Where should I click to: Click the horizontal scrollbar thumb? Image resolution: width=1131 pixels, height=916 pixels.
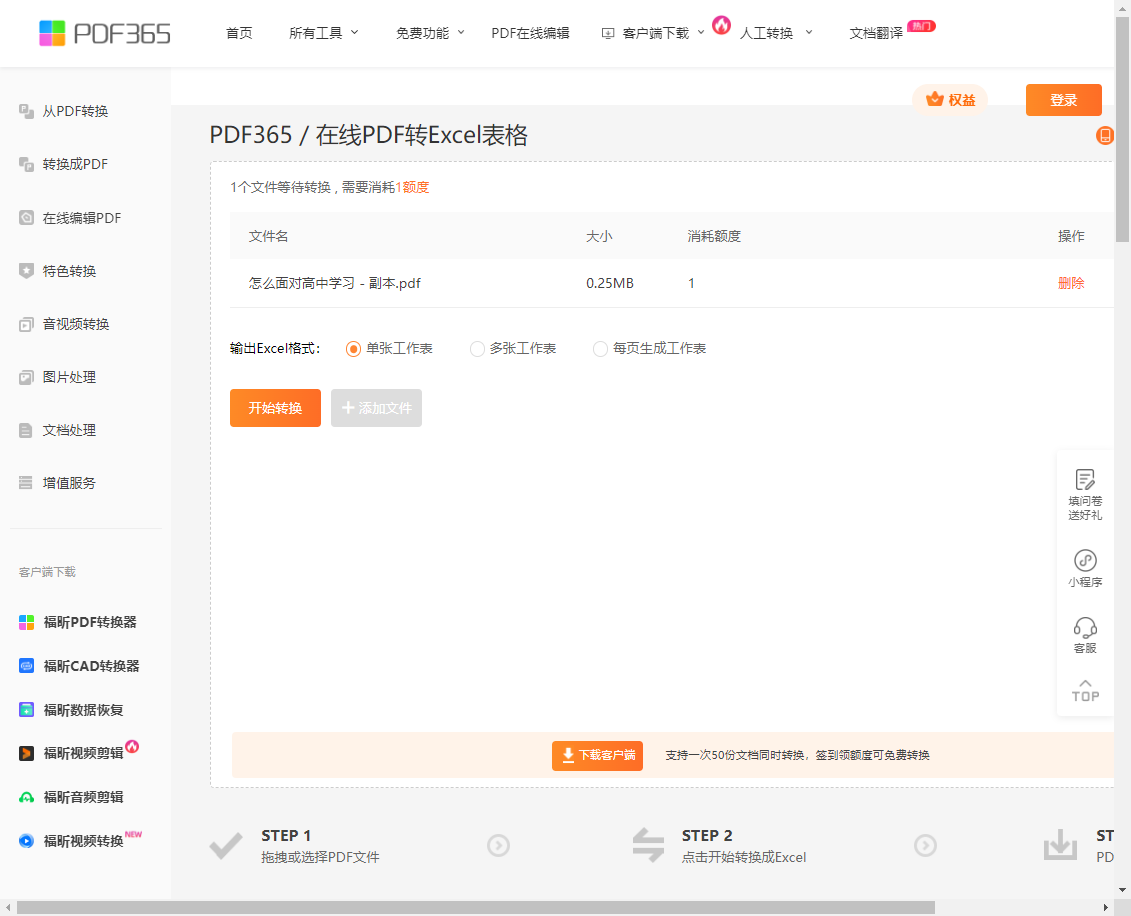tap(475, 907)
